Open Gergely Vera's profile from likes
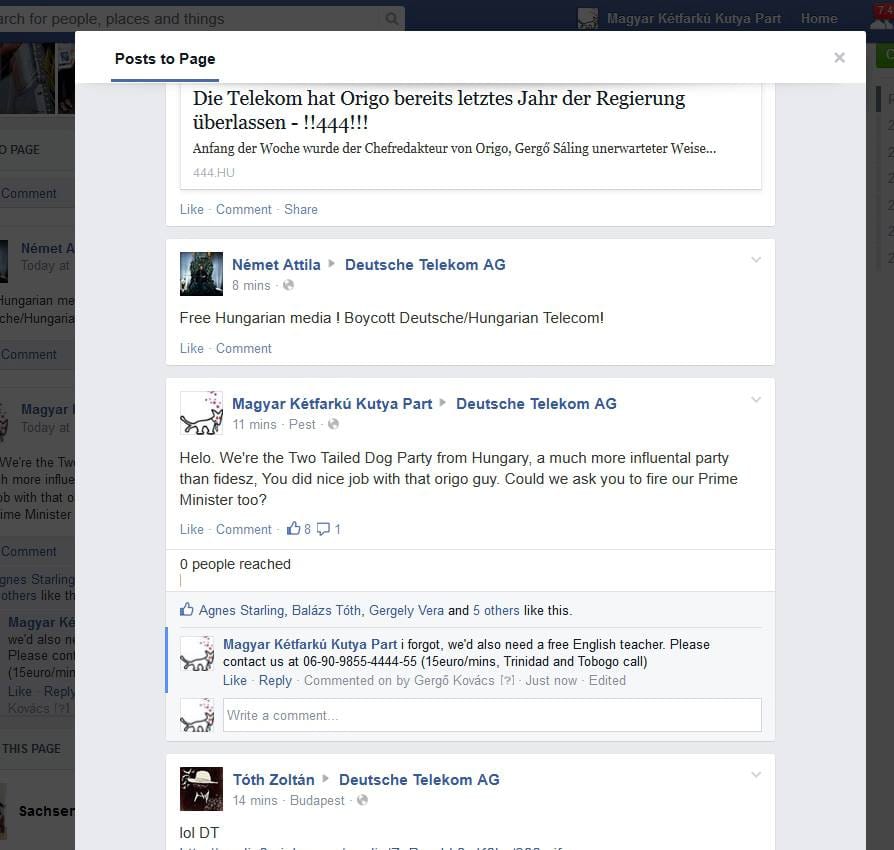 [x=406, y=611]
